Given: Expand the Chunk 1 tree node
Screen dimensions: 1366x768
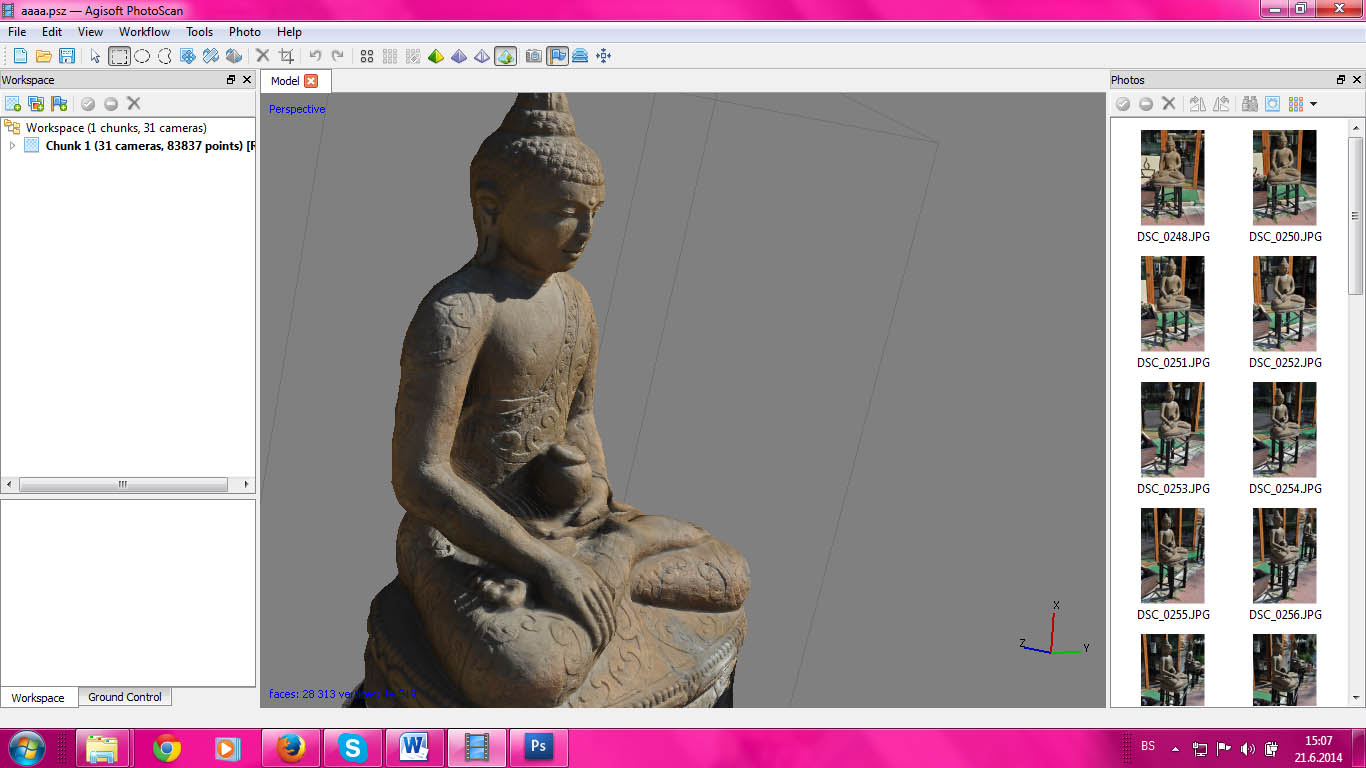Looking at the screenshot, I should pos(12,146).
